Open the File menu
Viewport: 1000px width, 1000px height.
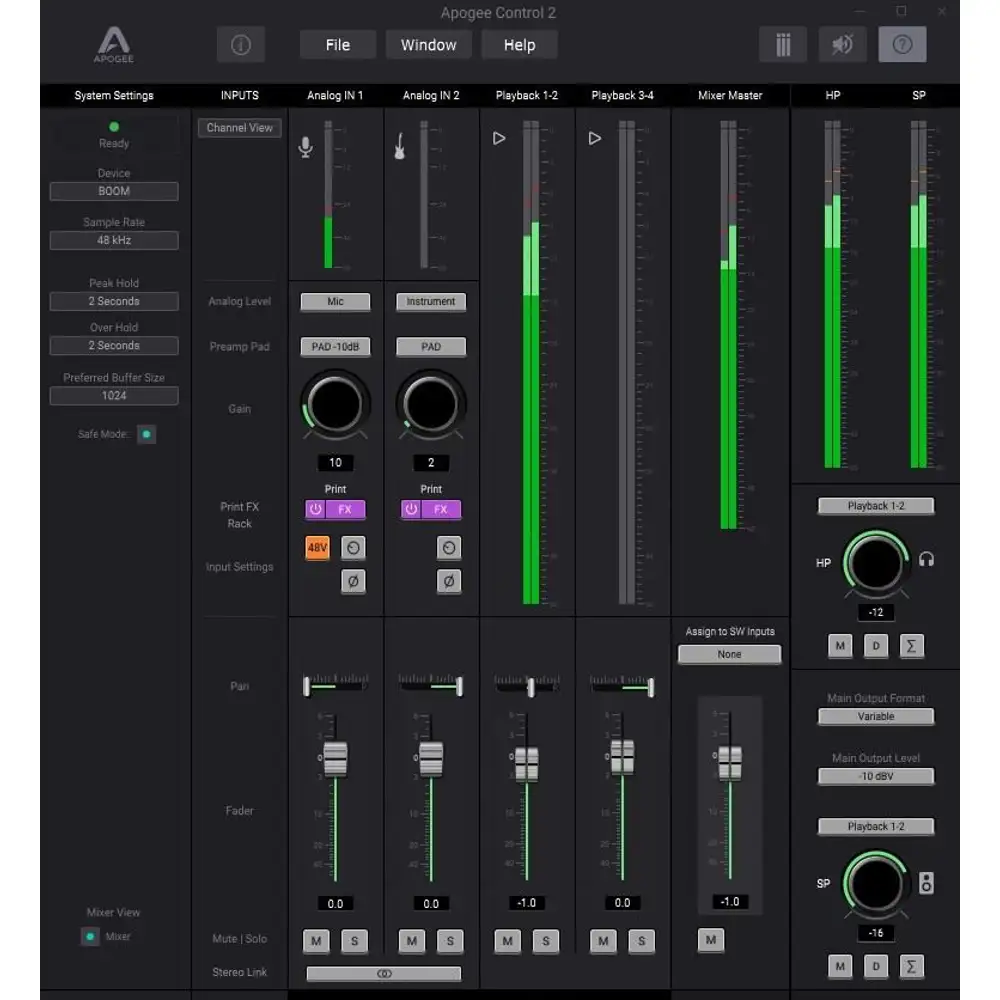coord(338,45)
